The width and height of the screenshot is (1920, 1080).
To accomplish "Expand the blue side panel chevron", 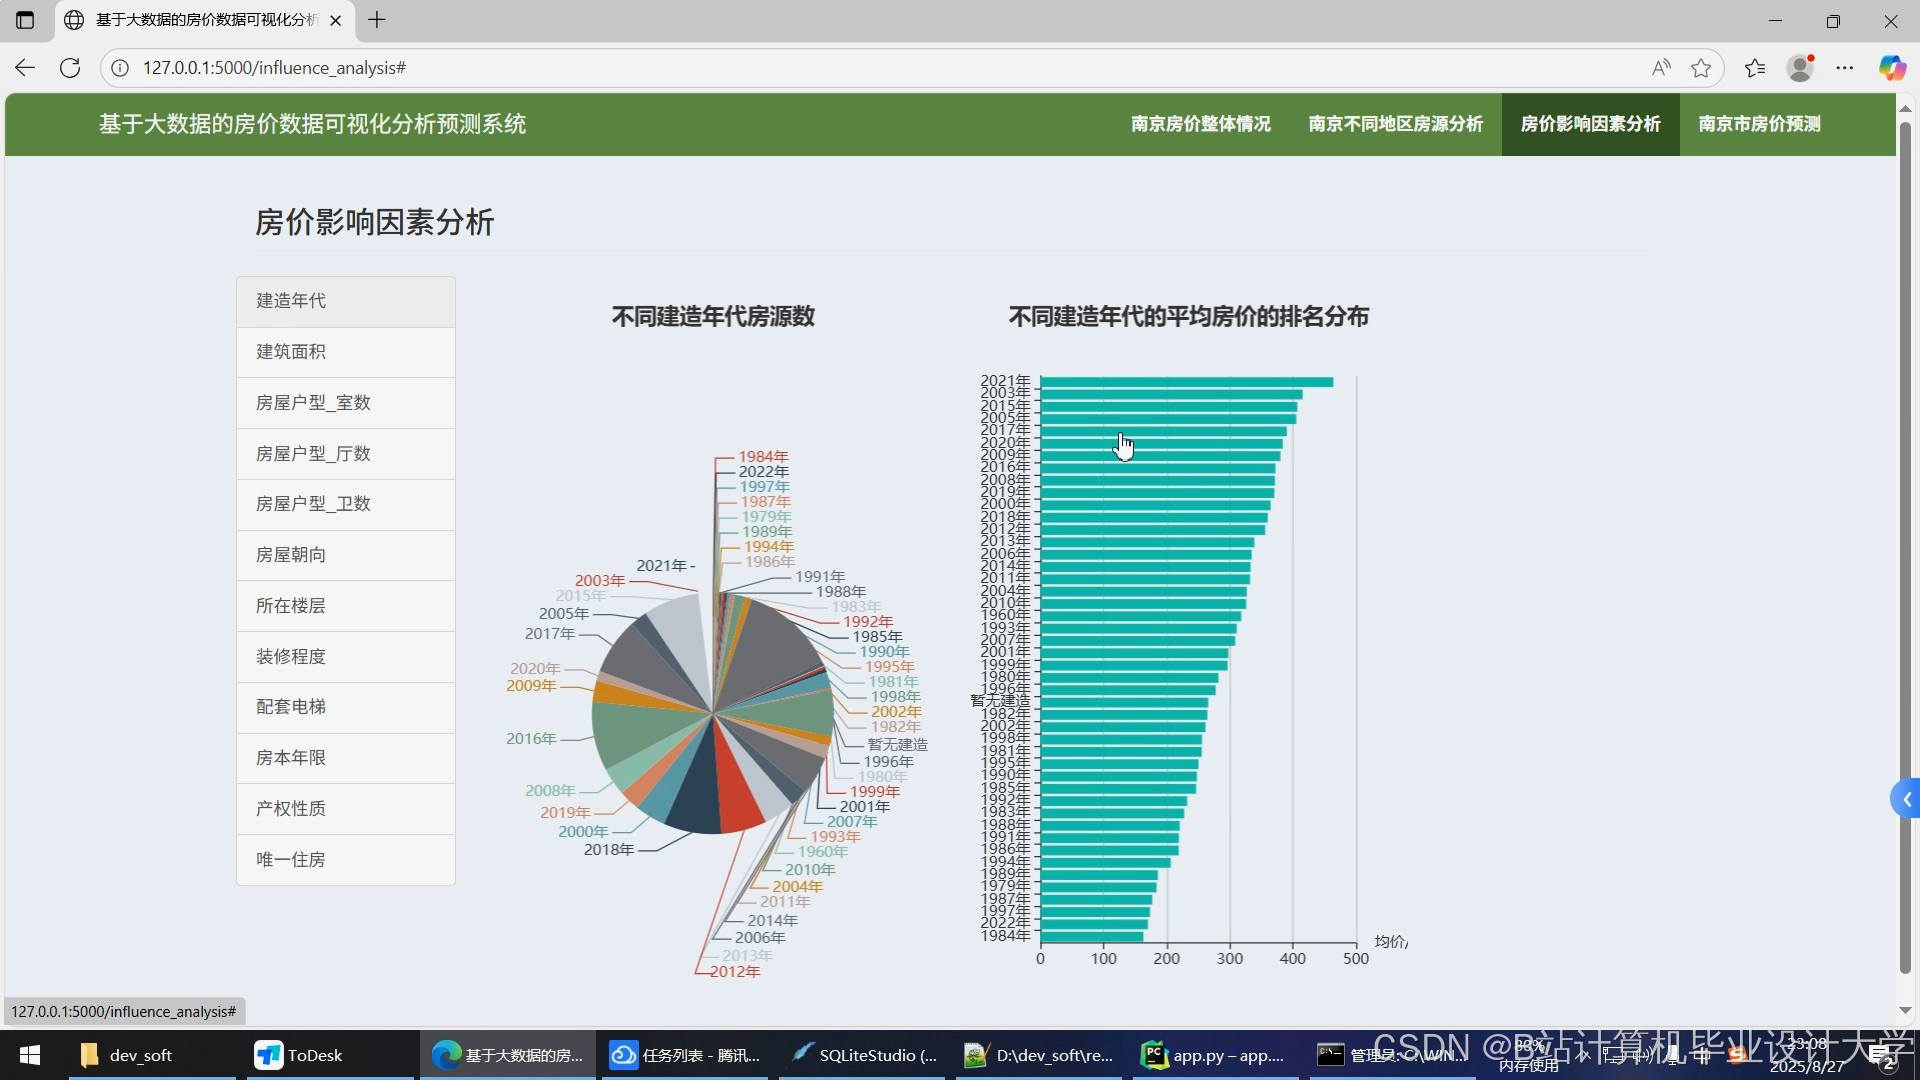I will (1906, 799).
